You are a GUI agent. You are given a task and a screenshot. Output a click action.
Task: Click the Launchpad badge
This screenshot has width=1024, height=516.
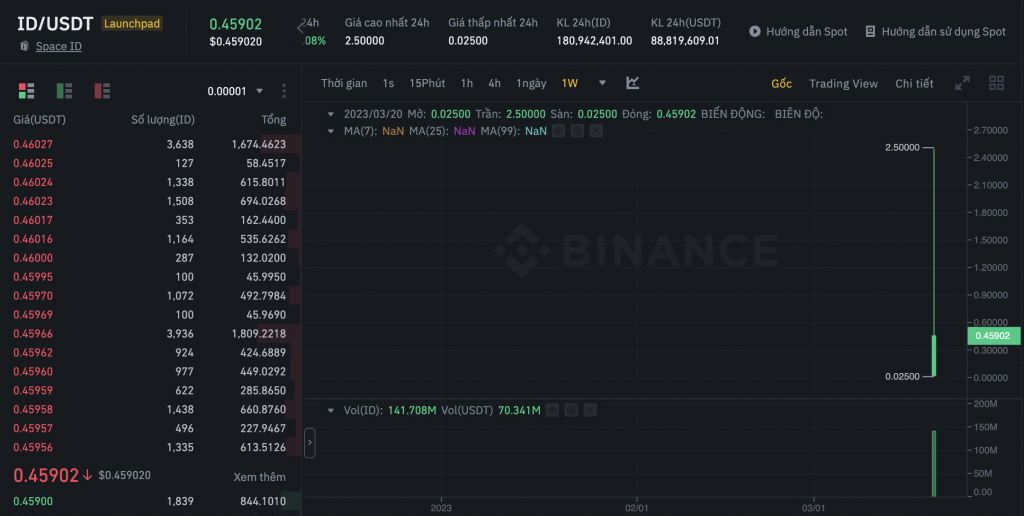132,24
